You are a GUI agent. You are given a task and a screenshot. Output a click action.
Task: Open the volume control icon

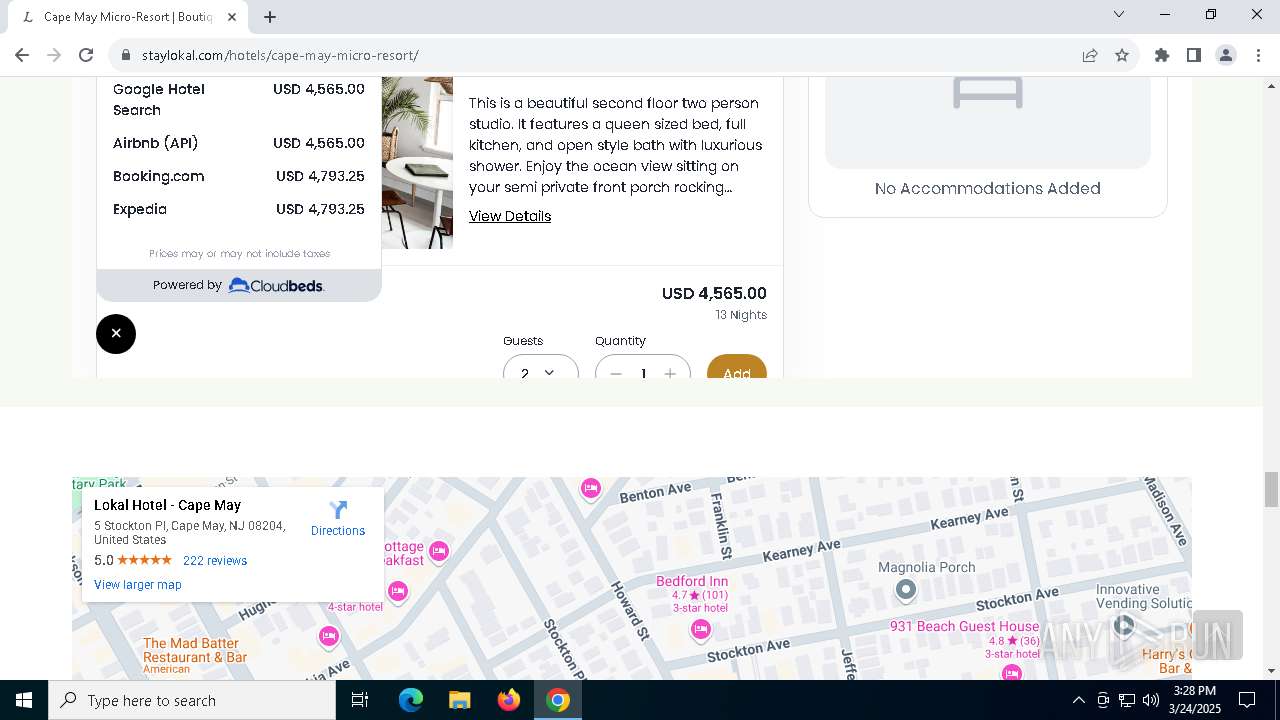point(1150,700)
